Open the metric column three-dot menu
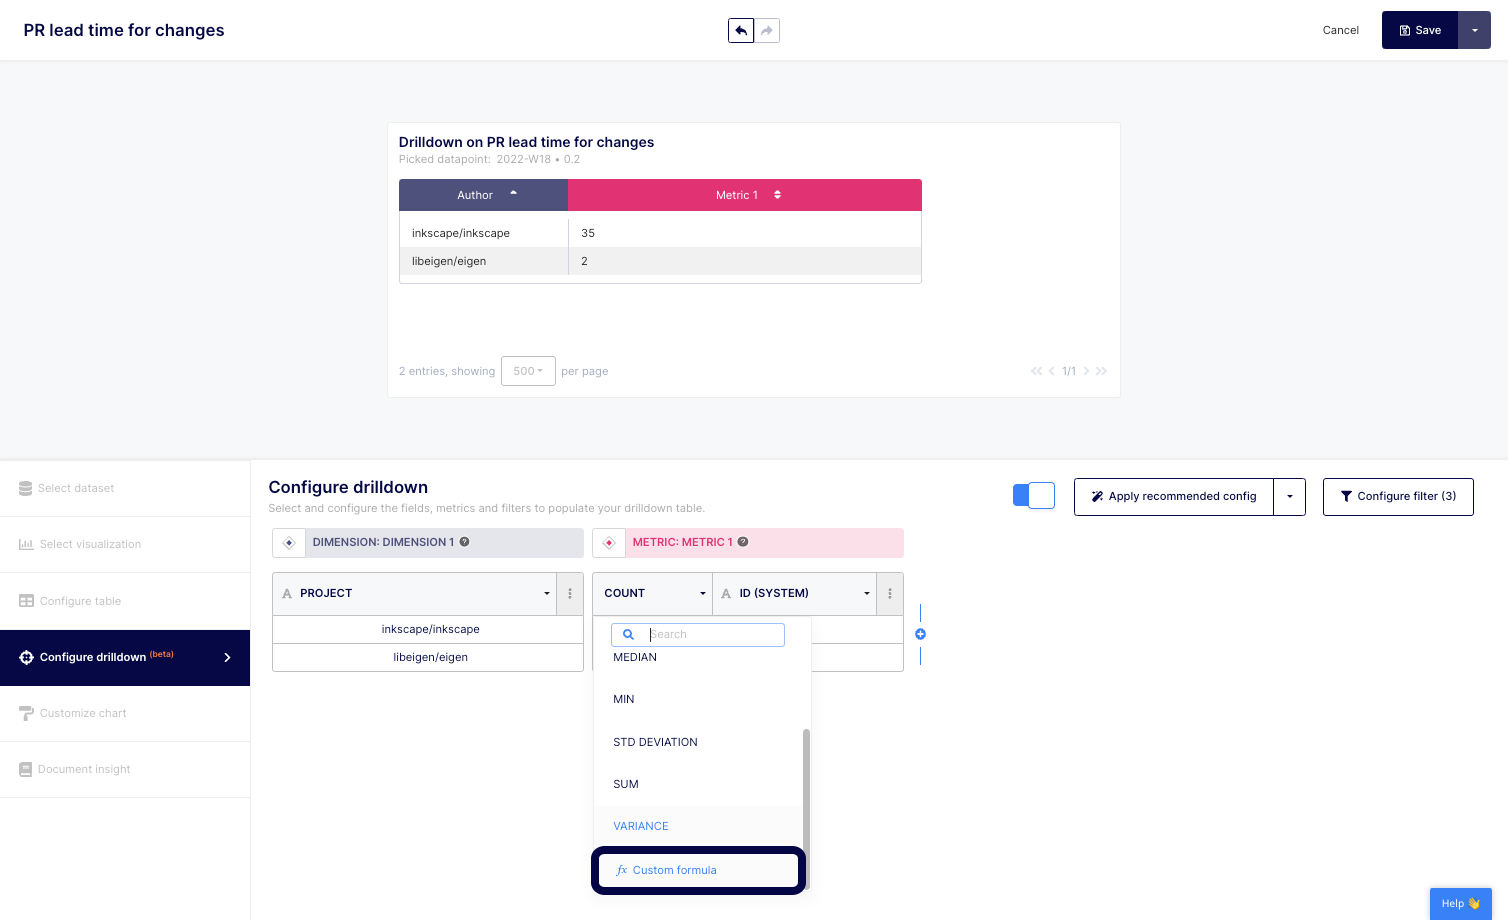1508x920 pixels. click(890, 594)
